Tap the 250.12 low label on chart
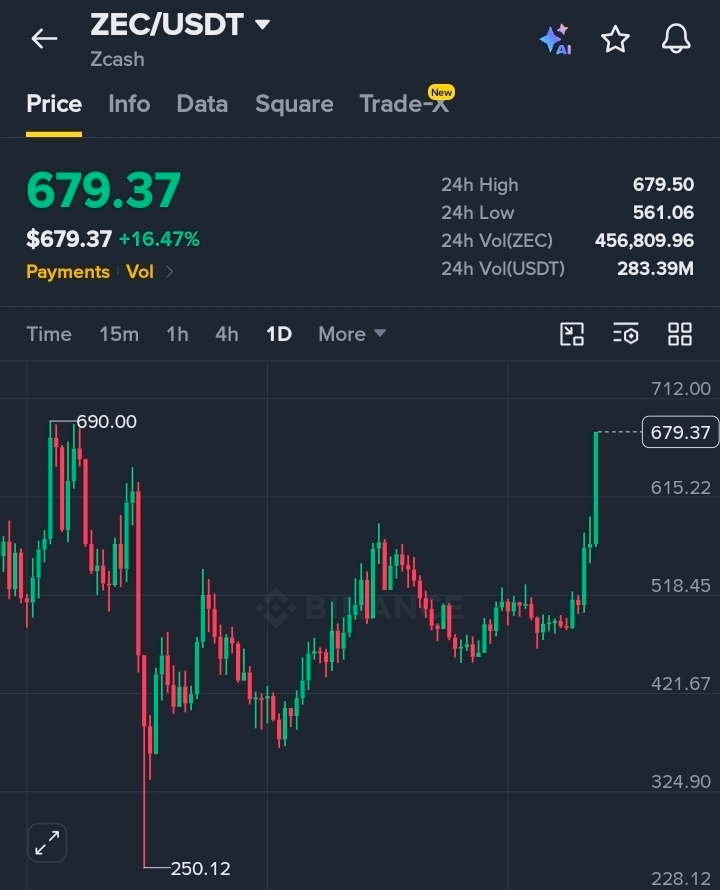The image size is (720, 890). 200,868
